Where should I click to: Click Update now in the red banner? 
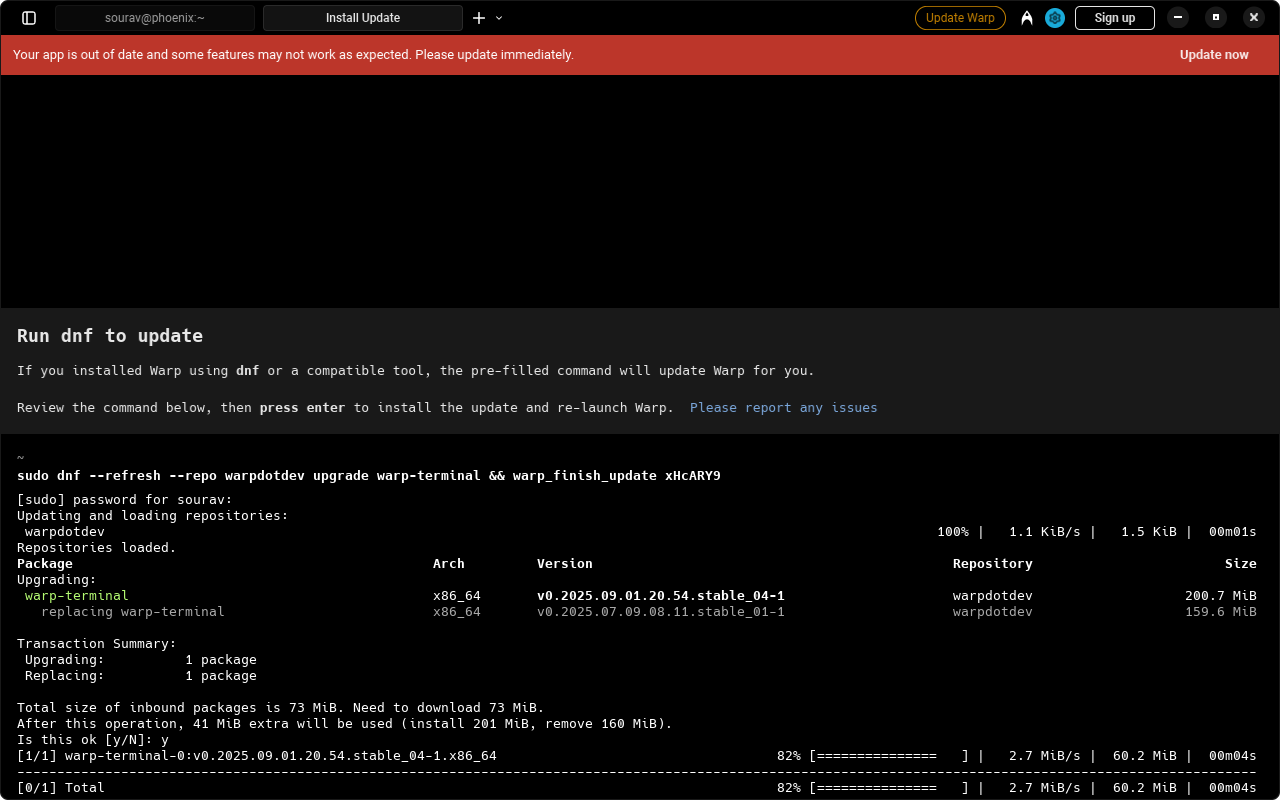(x=1213, y=54)
